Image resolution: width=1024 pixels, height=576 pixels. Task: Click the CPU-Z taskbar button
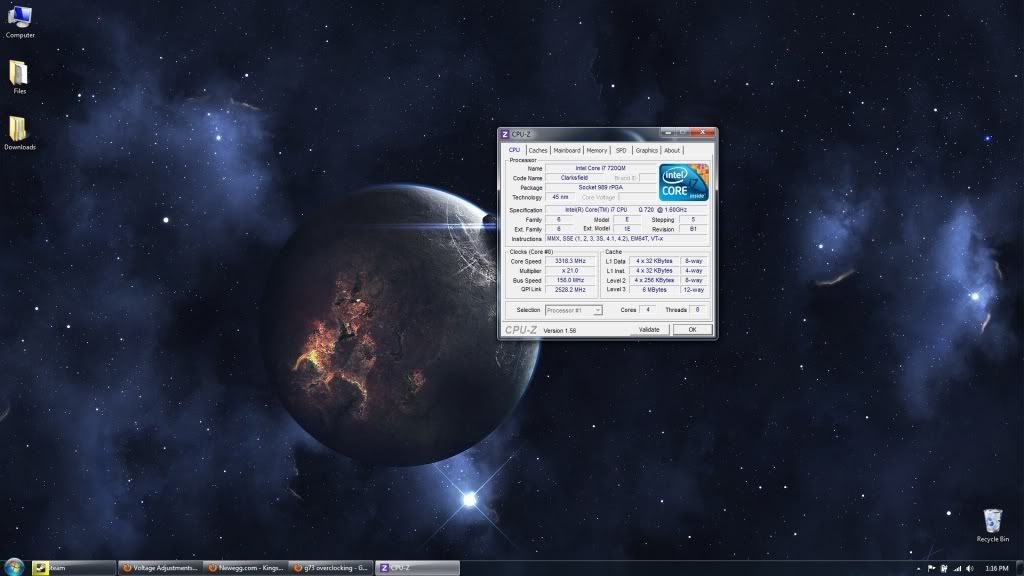click(417, 568)
